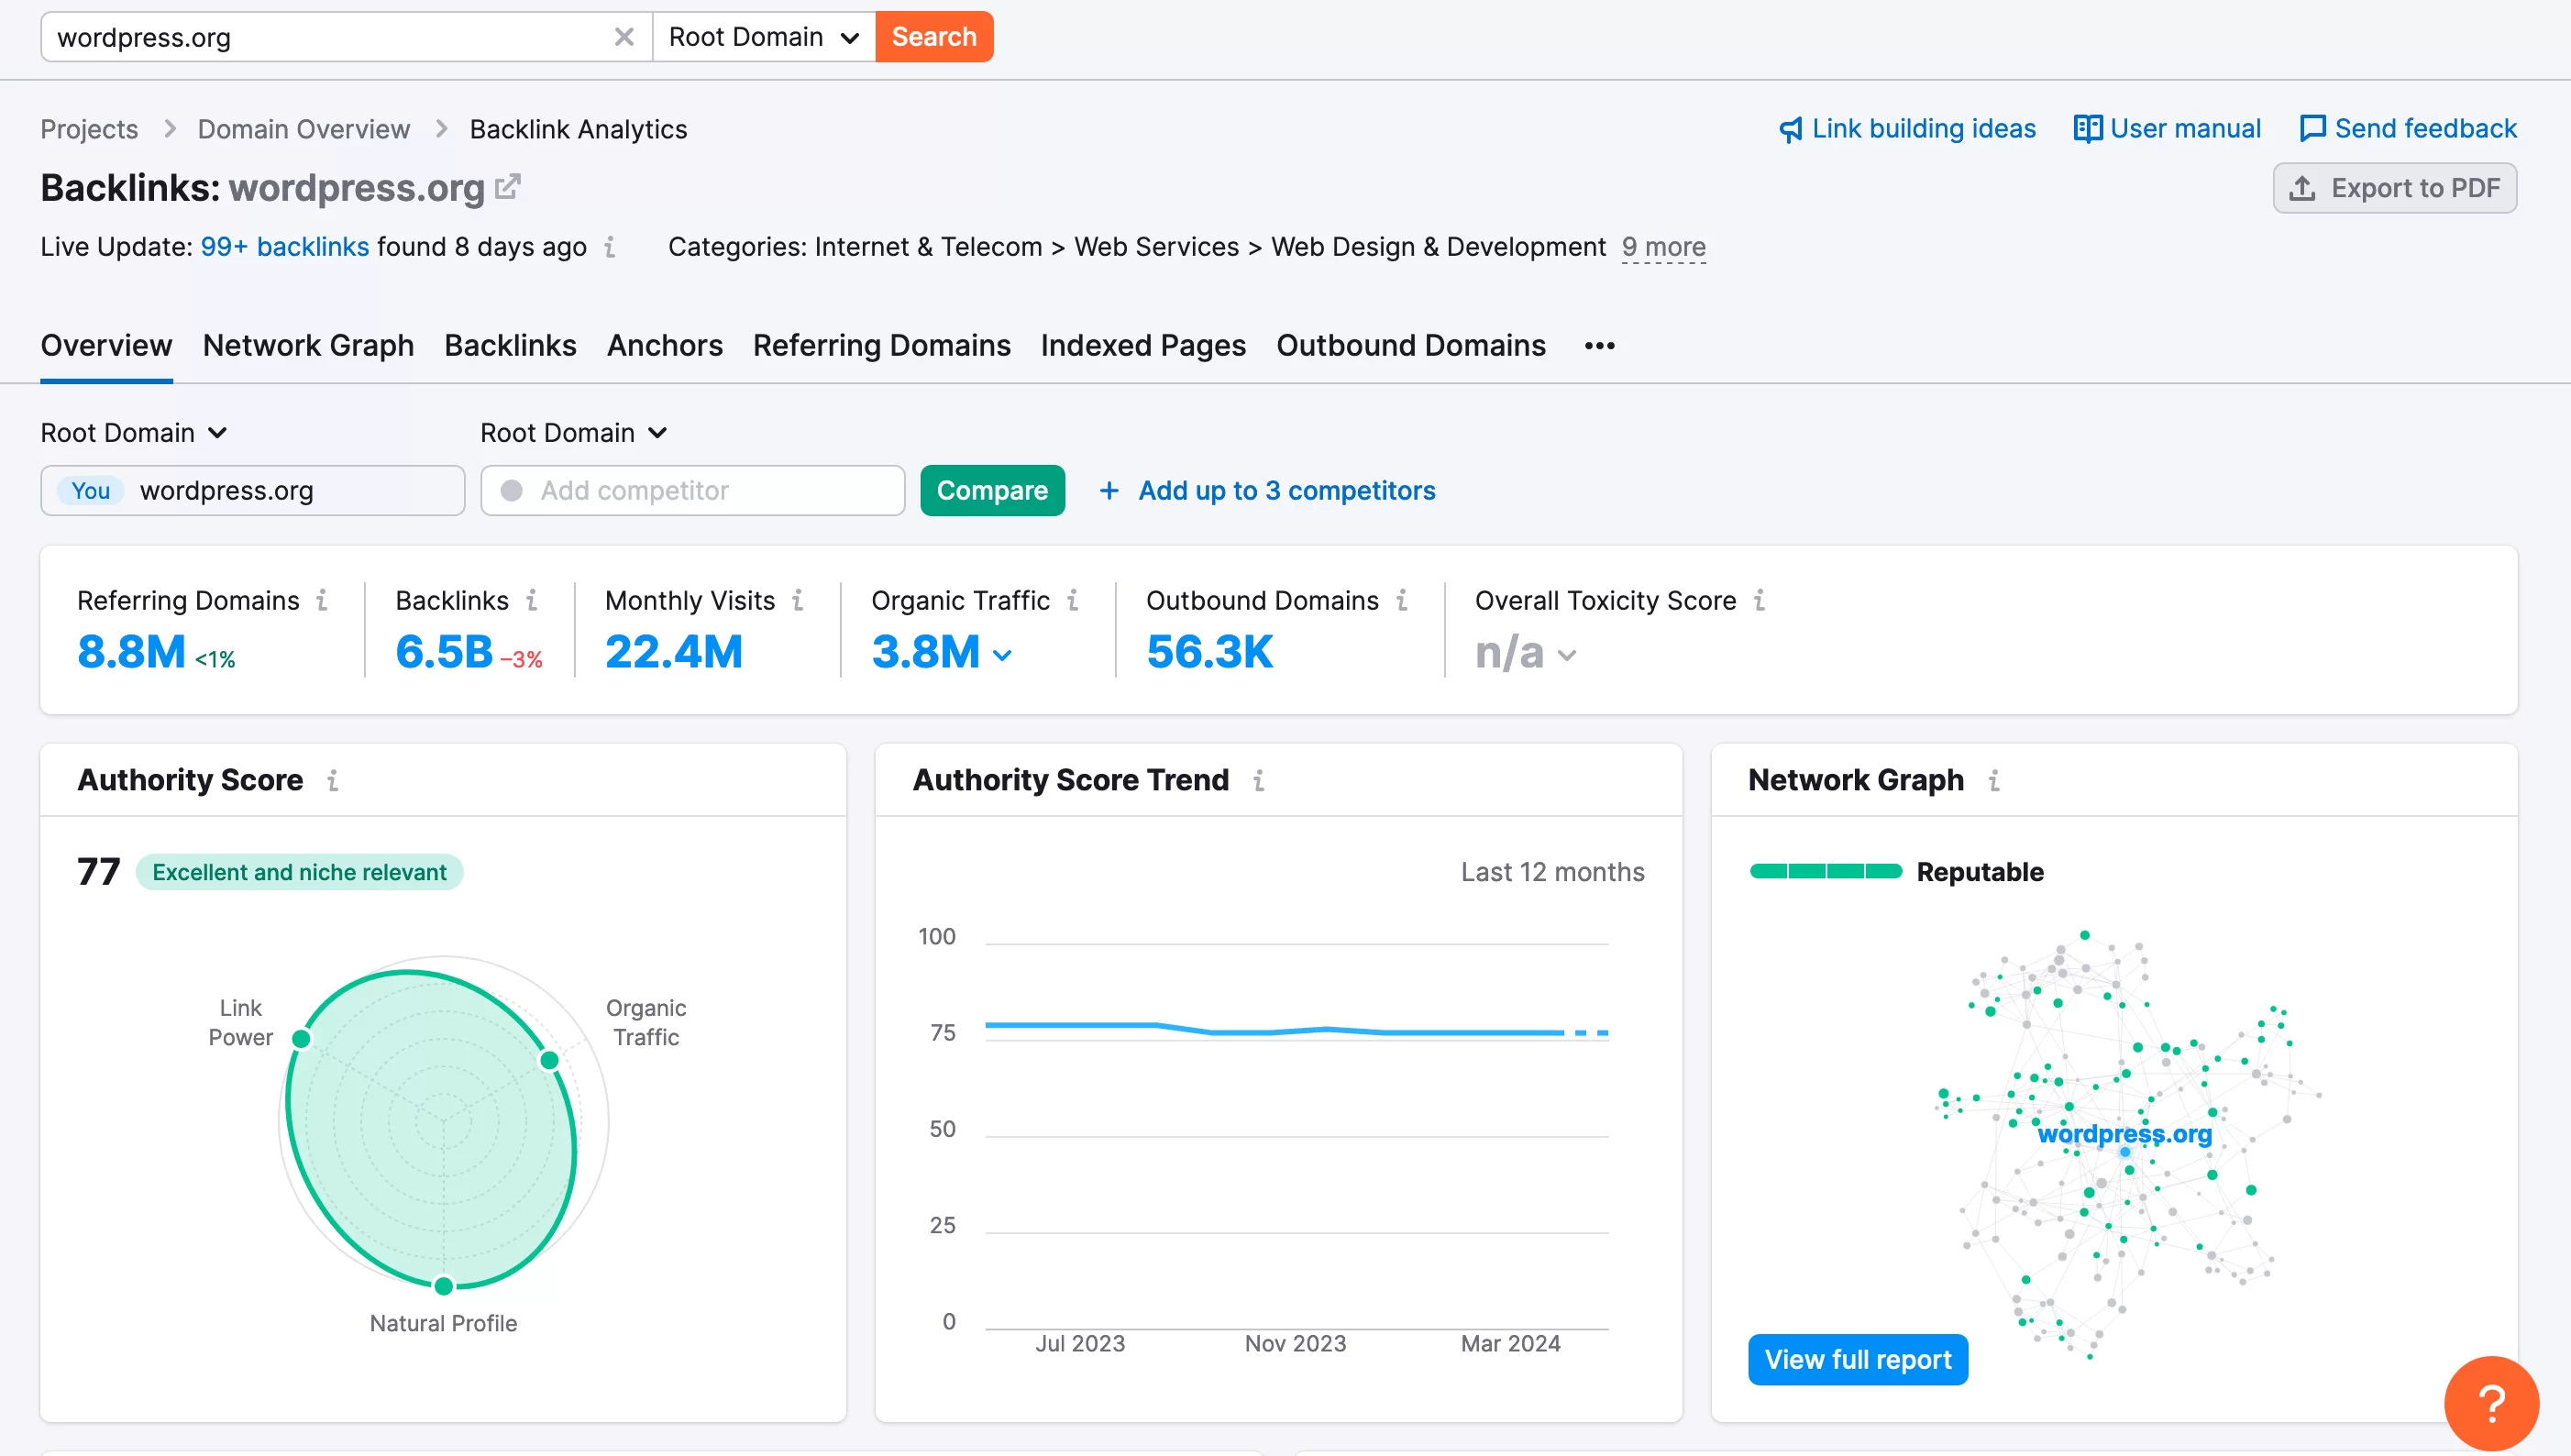The image size is (2571, 1456).
Task: Expand the Root Domain selector dropdown
Action: (x=136, y=431)
